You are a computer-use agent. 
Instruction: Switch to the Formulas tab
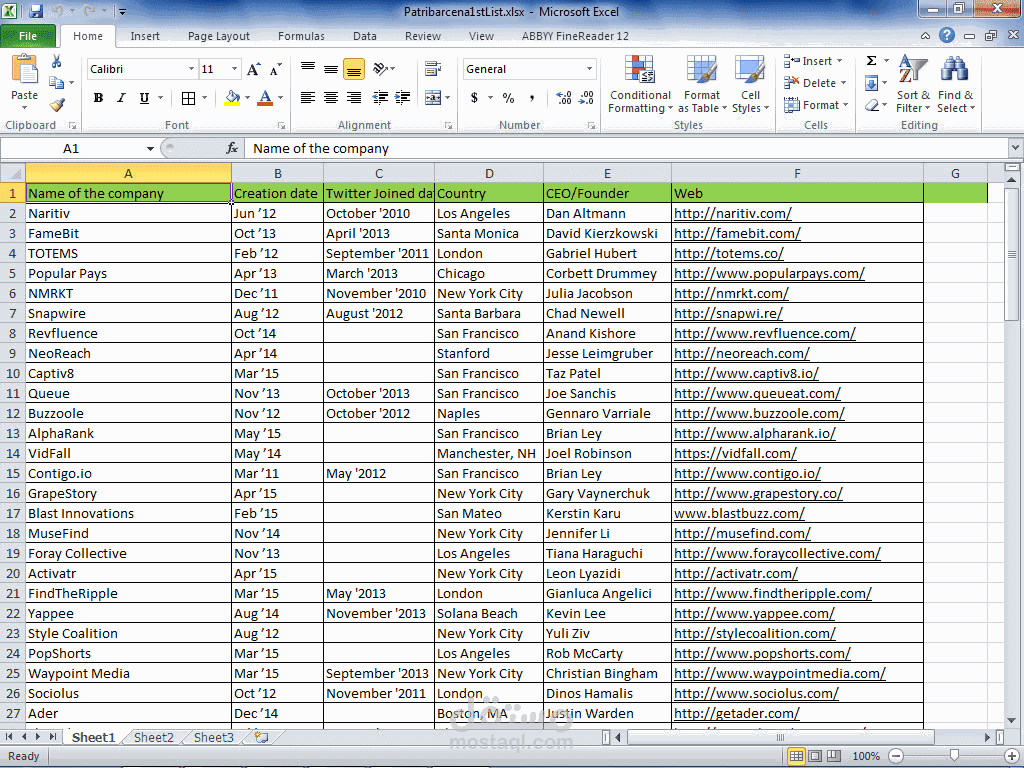pos(301,36)
